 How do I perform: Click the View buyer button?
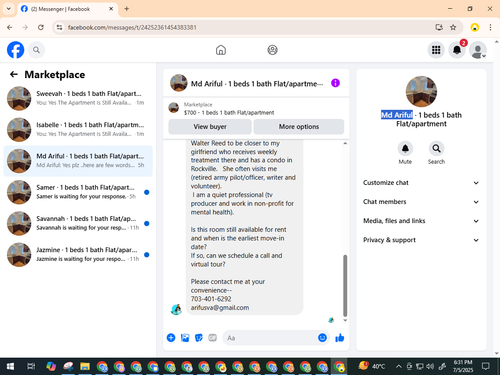210,127
